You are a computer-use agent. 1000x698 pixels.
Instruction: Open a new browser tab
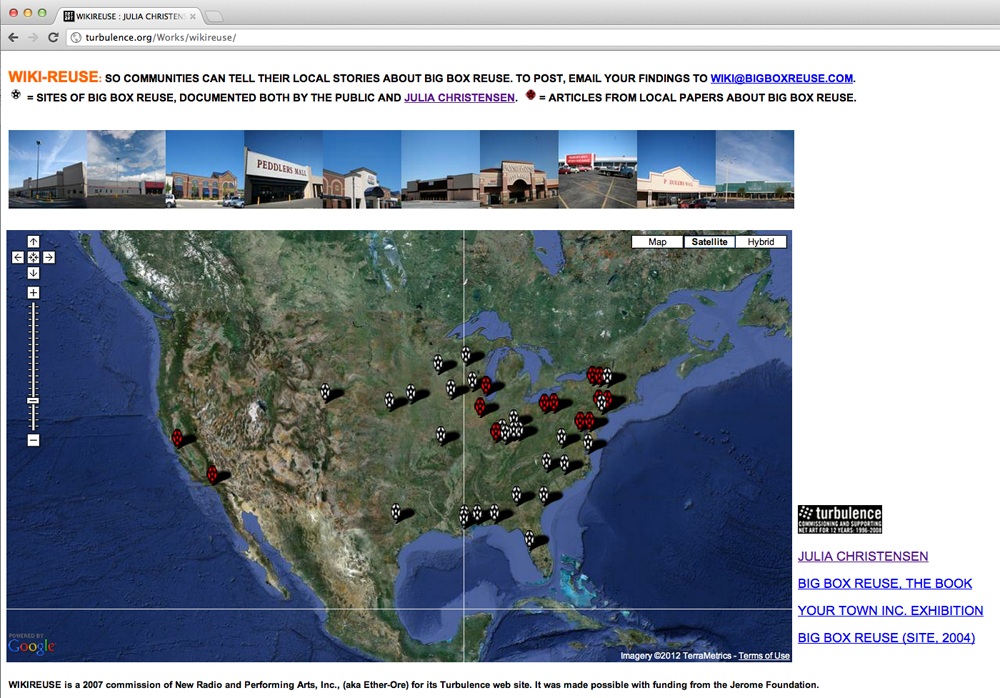[x=215, y=16]
